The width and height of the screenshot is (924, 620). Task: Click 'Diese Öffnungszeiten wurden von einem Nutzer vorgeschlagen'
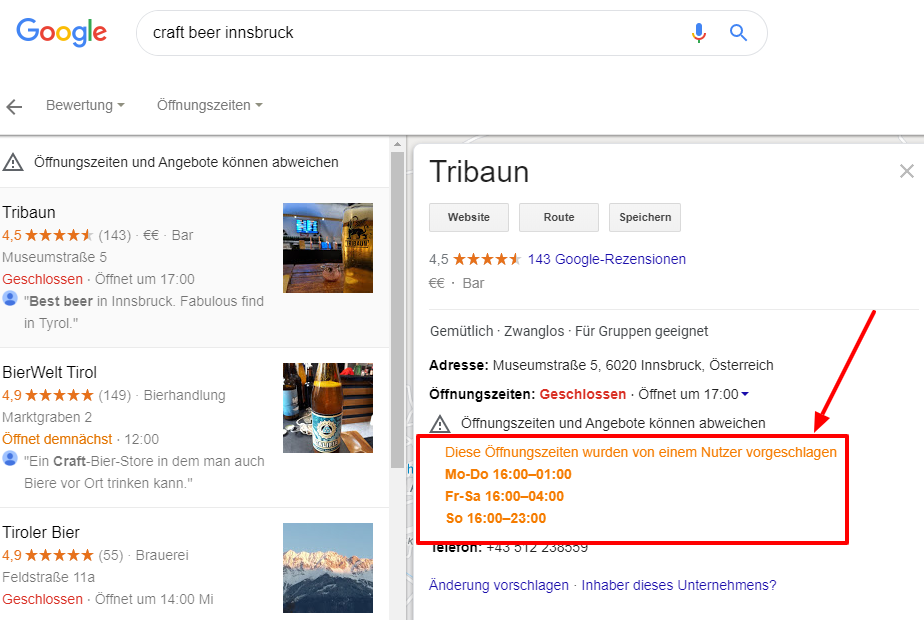pos(641,452)
